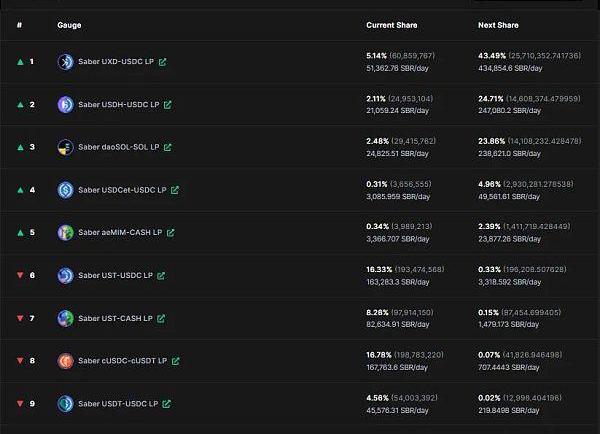Screen dimensions: 600x434
Task: Open external link for Saber UST-CASH LP
Action: (161, 318)
